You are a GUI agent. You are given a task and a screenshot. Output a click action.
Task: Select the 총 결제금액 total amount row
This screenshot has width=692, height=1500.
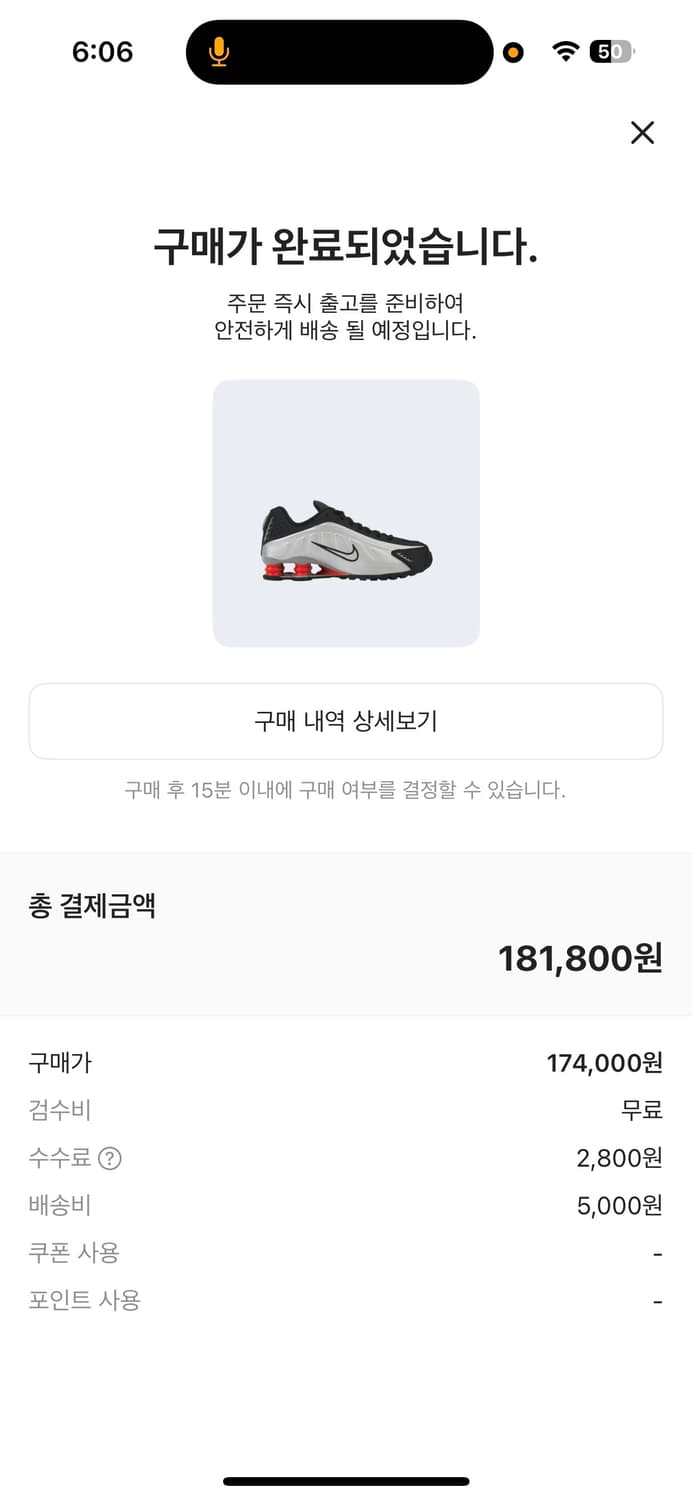91,906
